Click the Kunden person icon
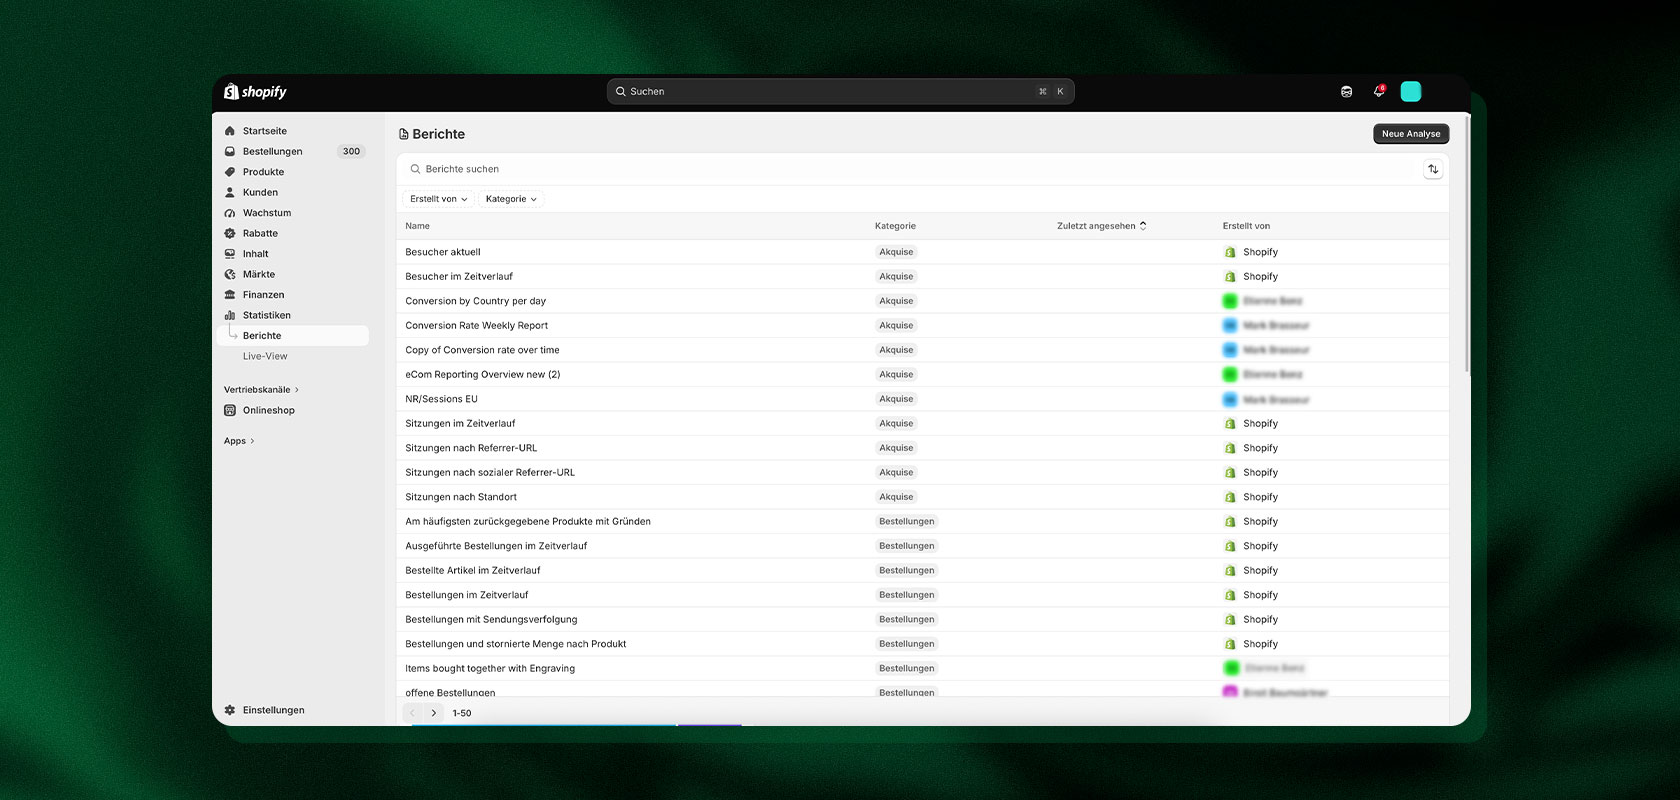 pos(230,193)
